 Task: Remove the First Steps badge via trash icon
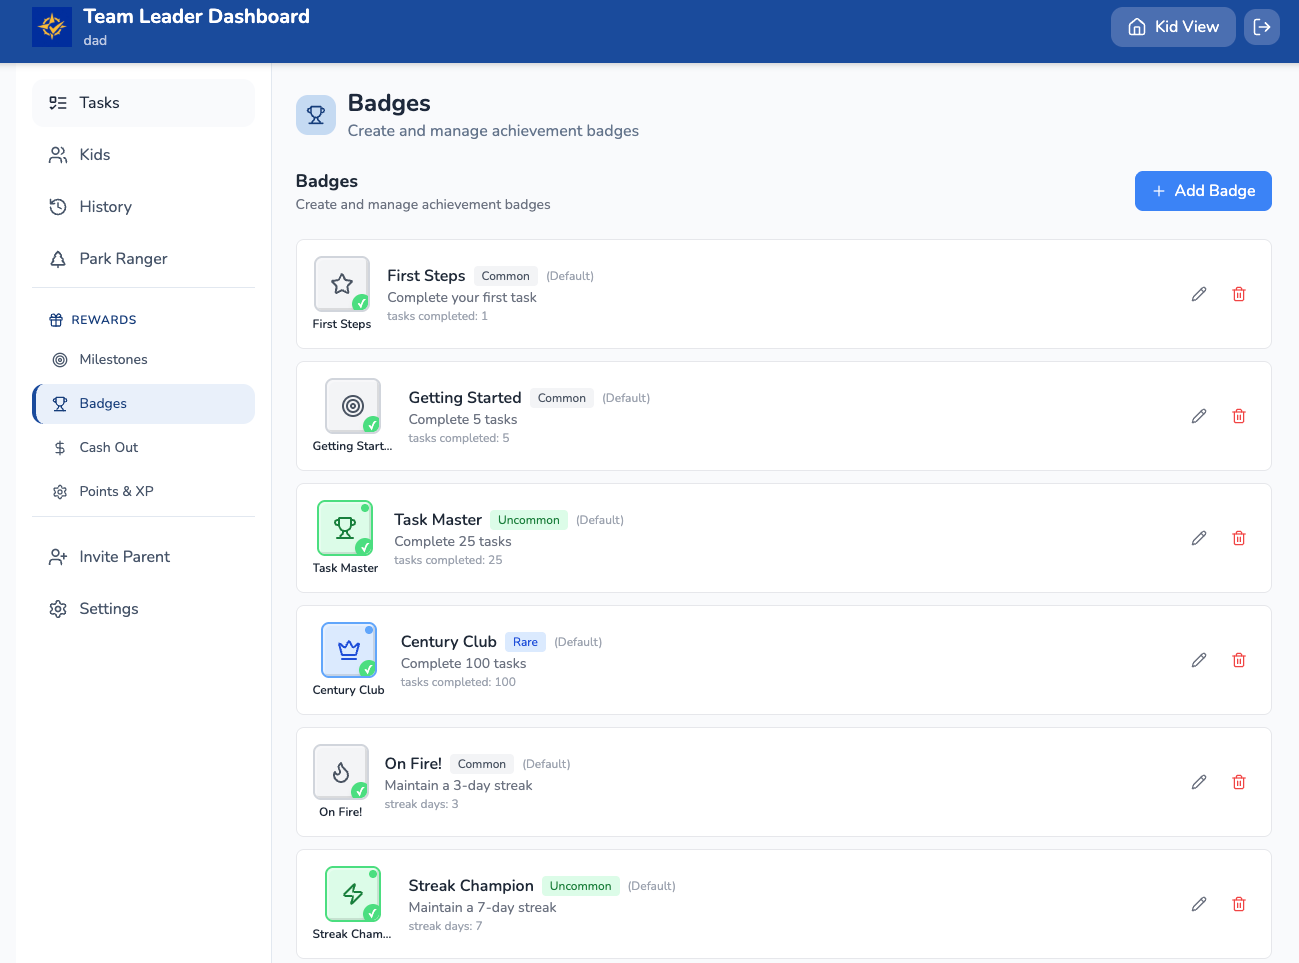[x=1238, y=294]
